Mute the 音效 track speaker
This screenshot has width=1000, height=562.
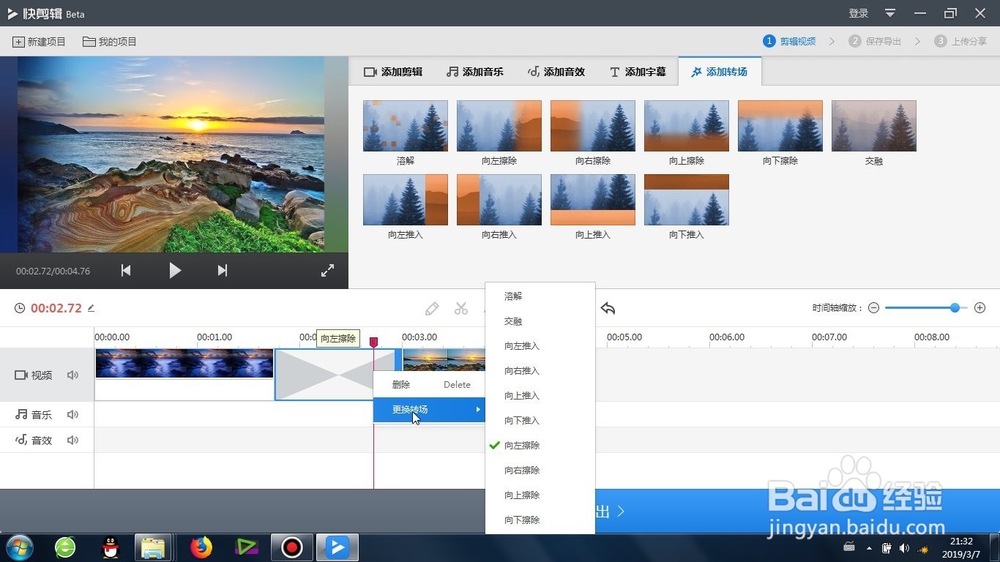coord(73,440)
